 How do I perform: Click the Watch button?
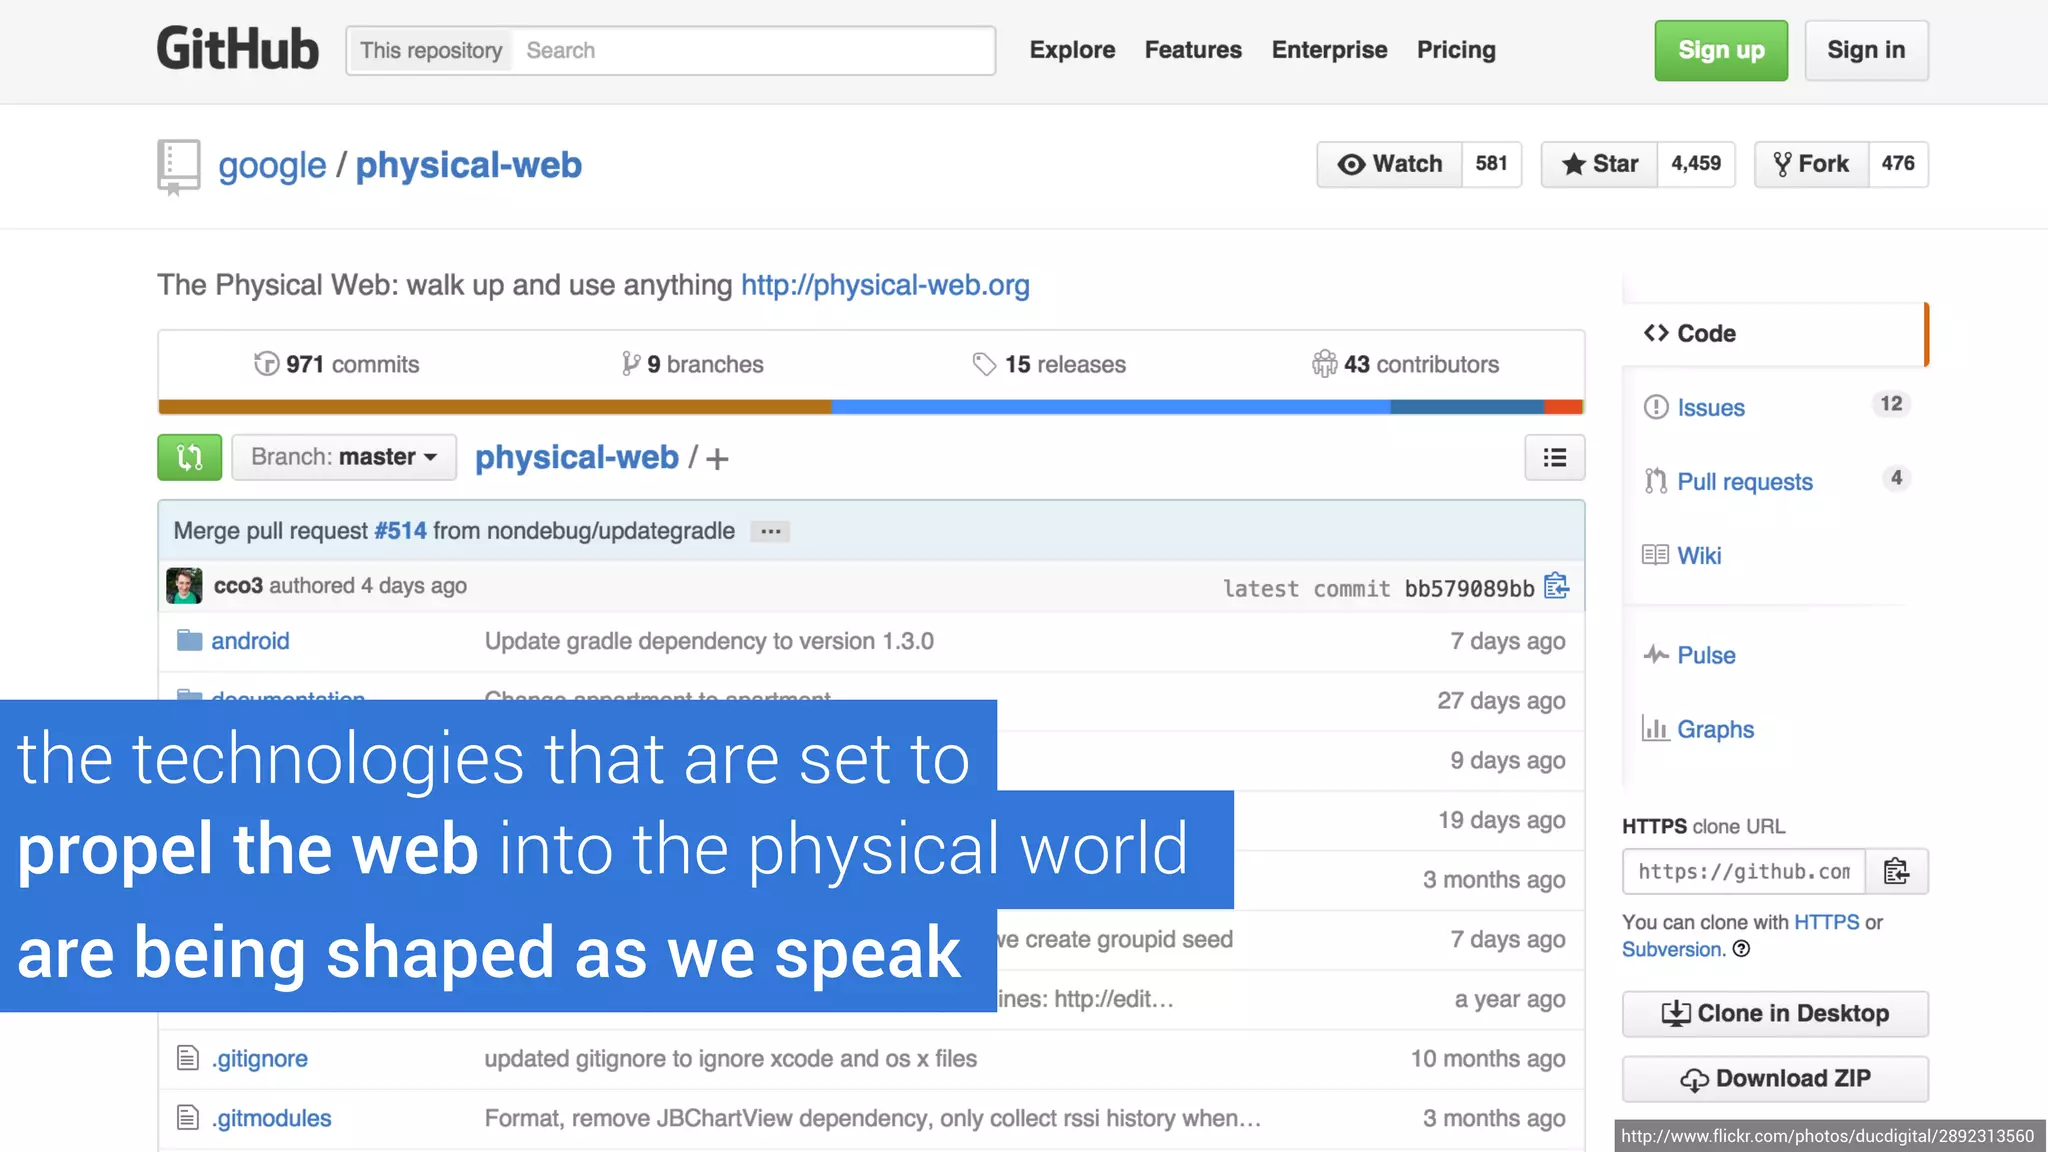coord(1390,164)
